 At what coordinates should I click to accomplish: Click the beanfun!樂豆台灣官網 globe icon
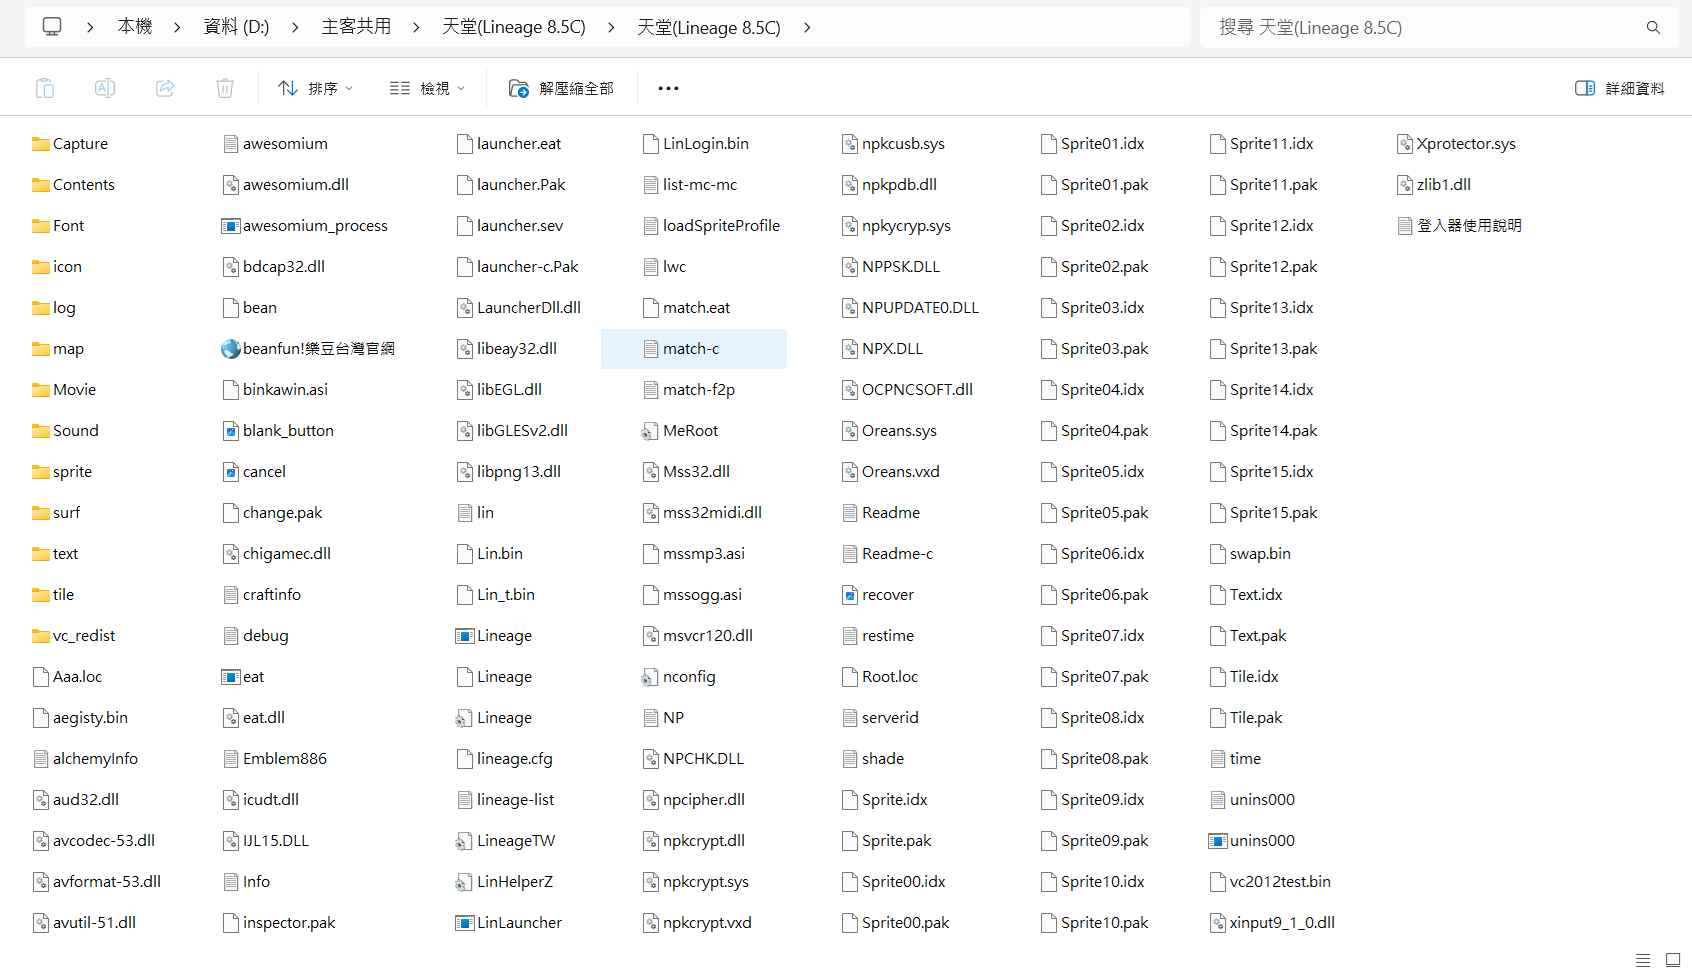point(231,349)
